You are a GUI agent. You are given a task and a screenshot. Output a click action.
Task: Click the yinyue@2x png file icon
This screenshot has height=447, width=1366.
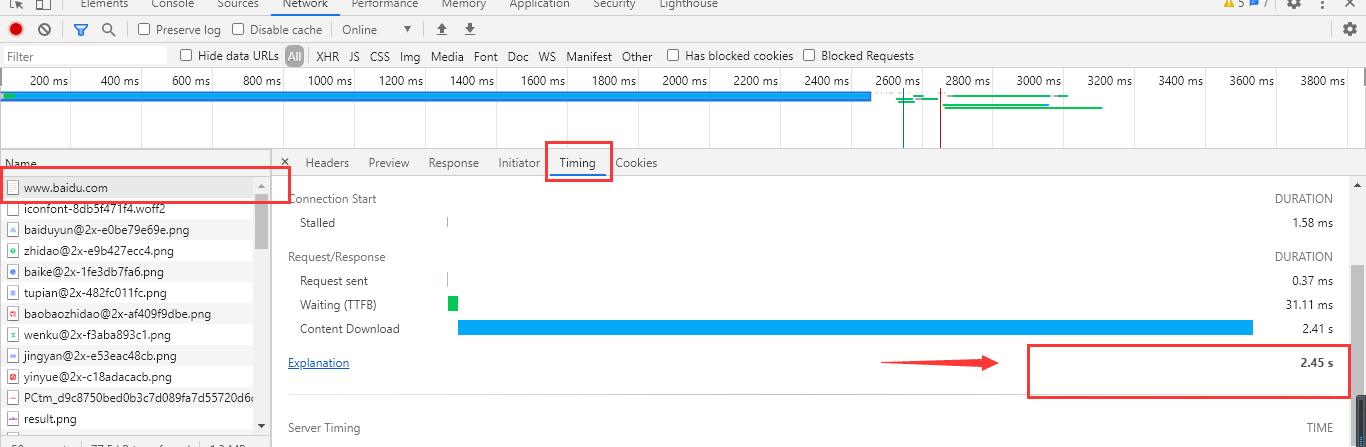click(x=13, y=377)
